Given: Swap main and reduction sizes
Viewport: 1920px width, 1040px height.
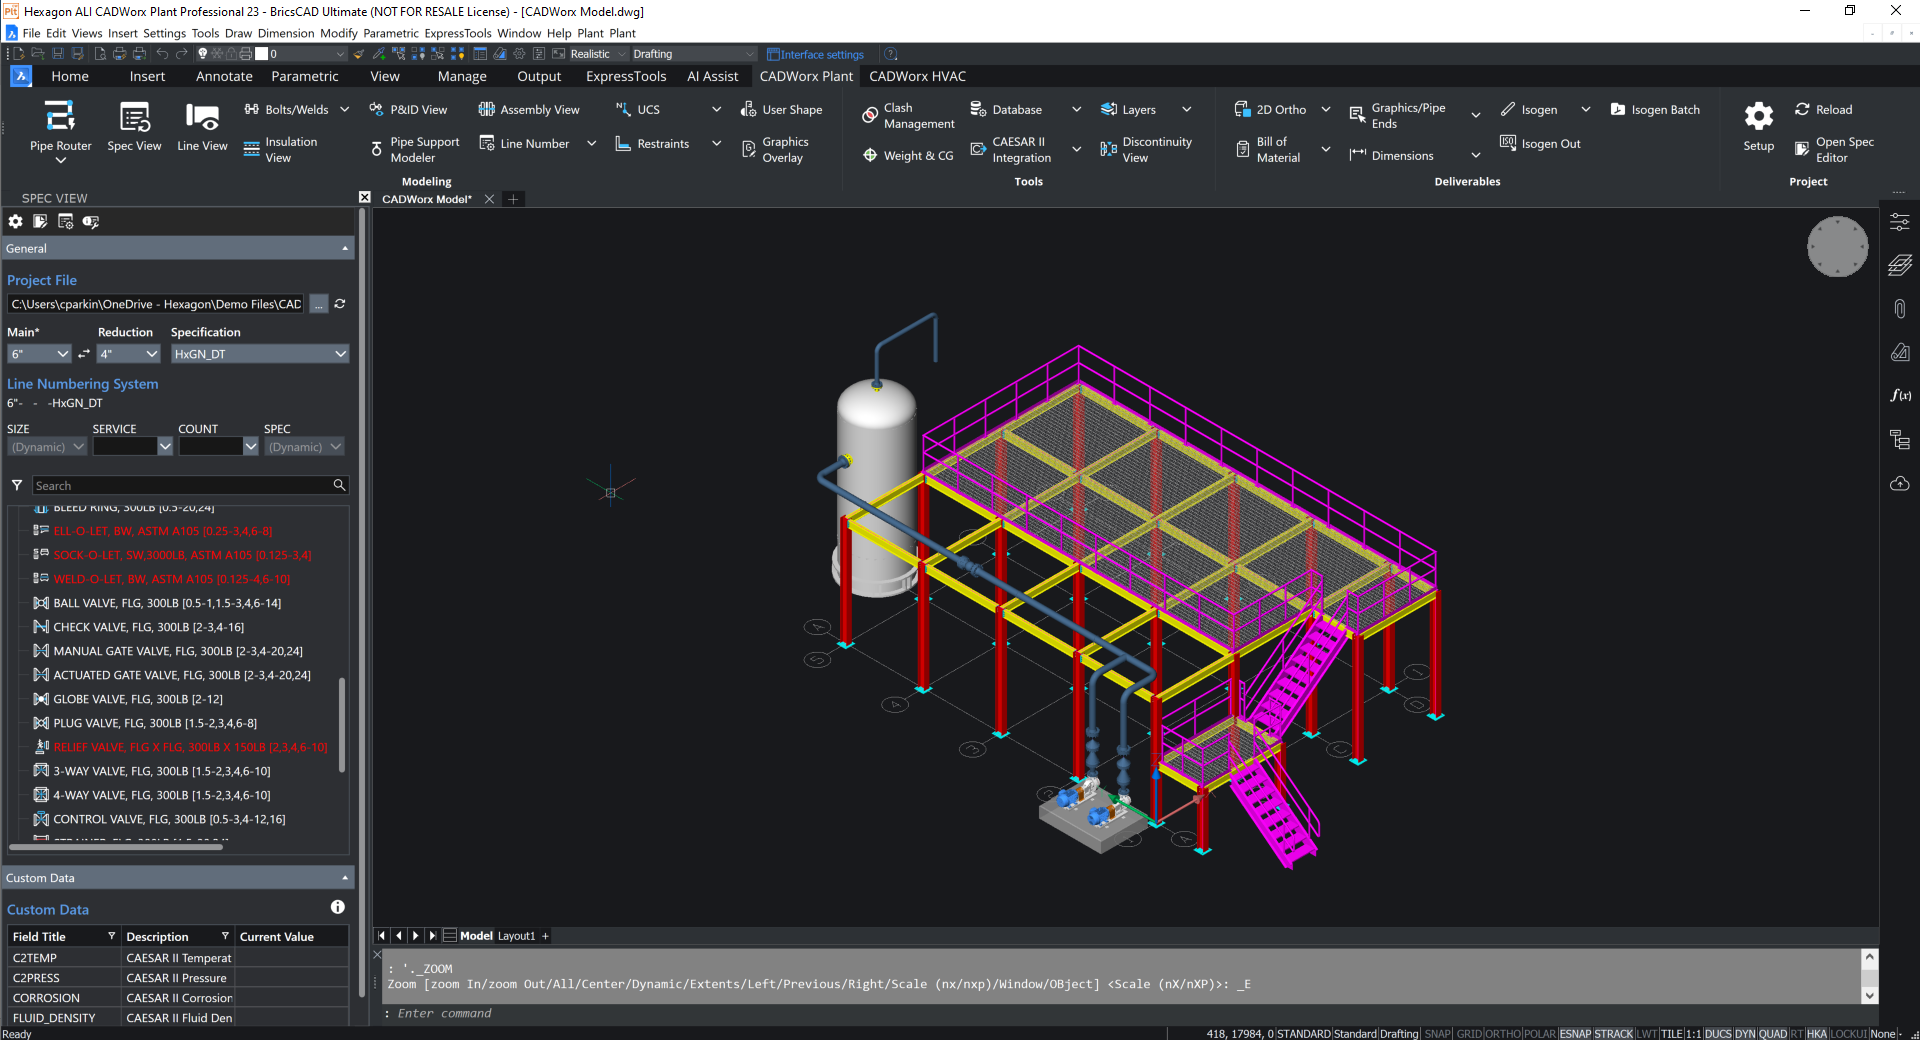Looking at the screenshot, I should point(84,354).
